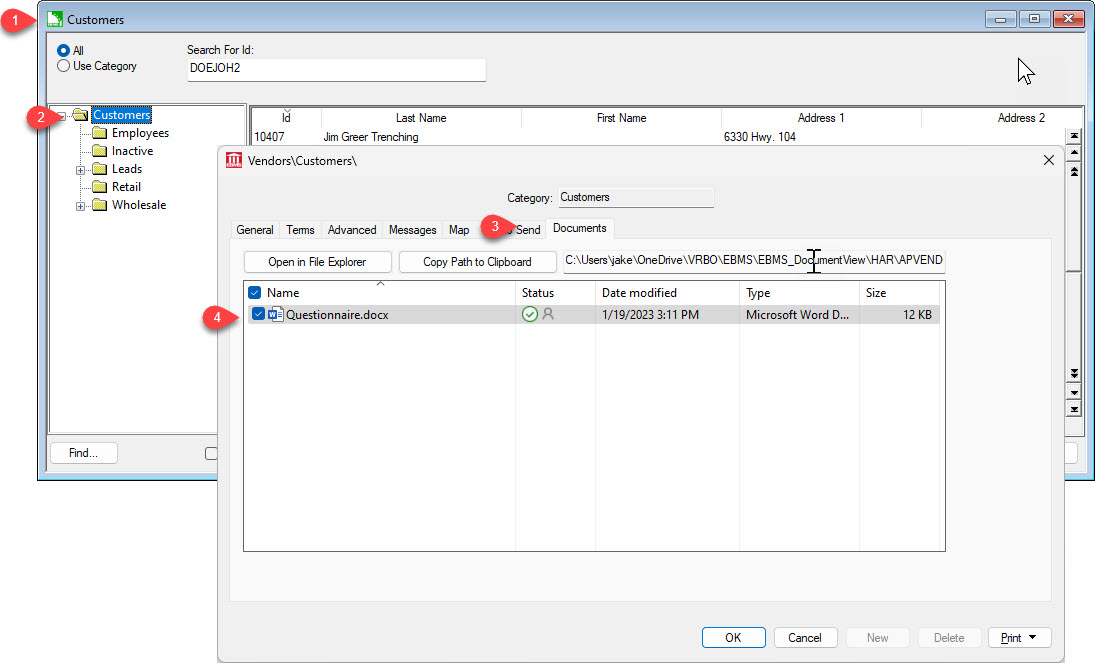Screen dimensions: 1095x663
Task: Click the Employees folder icon
Action: click(x=102, y=132)
